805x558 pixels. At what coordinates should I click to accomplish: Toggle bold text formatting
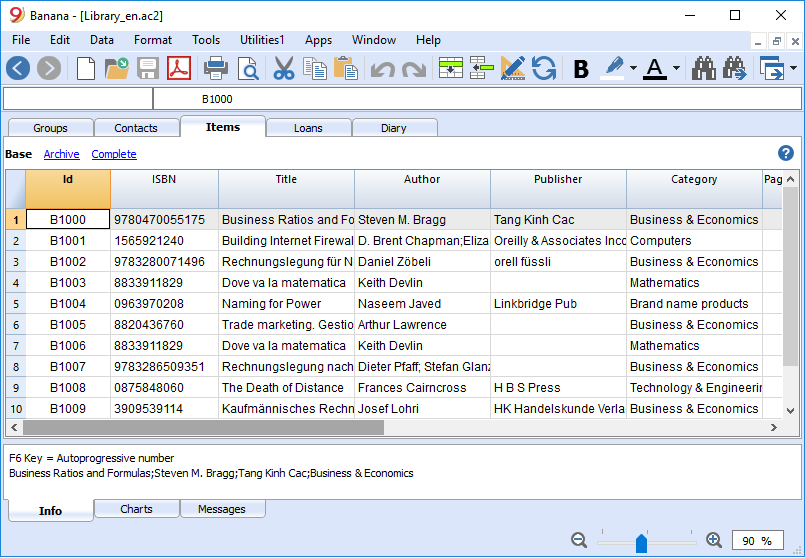coord(581,69)
